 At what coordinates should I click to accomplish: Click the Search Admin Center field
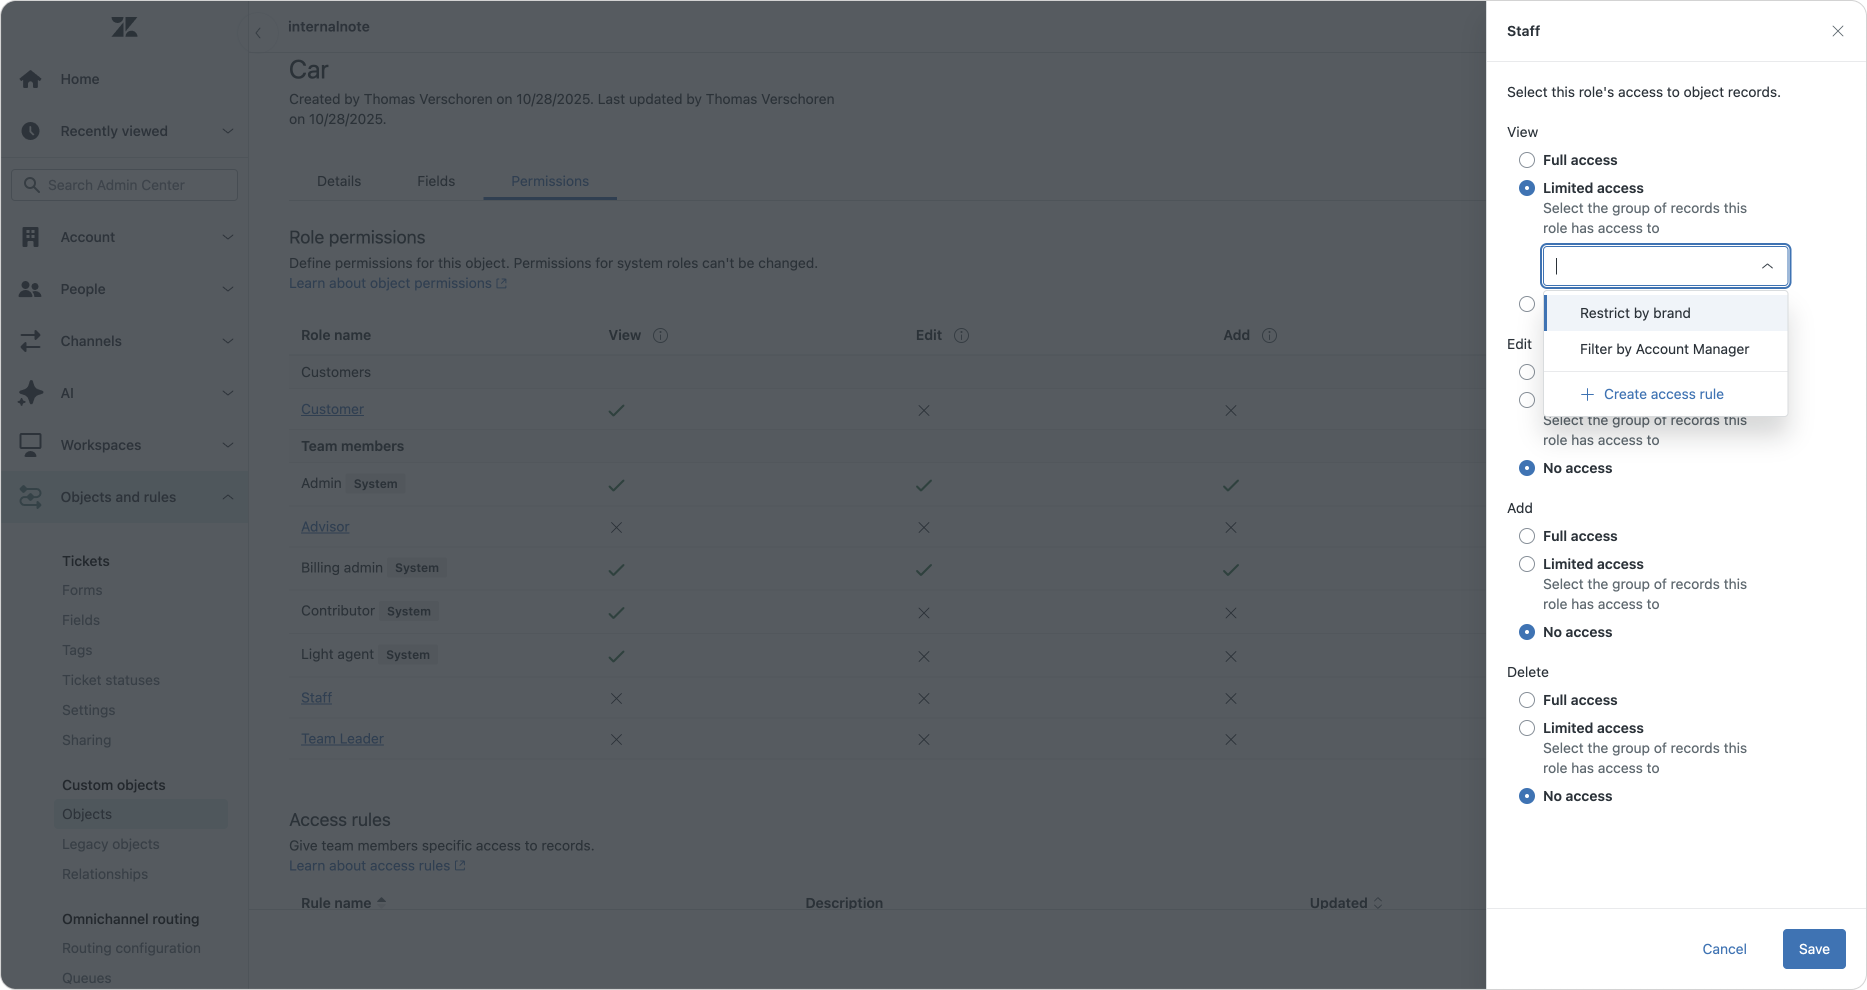point(124,185)
